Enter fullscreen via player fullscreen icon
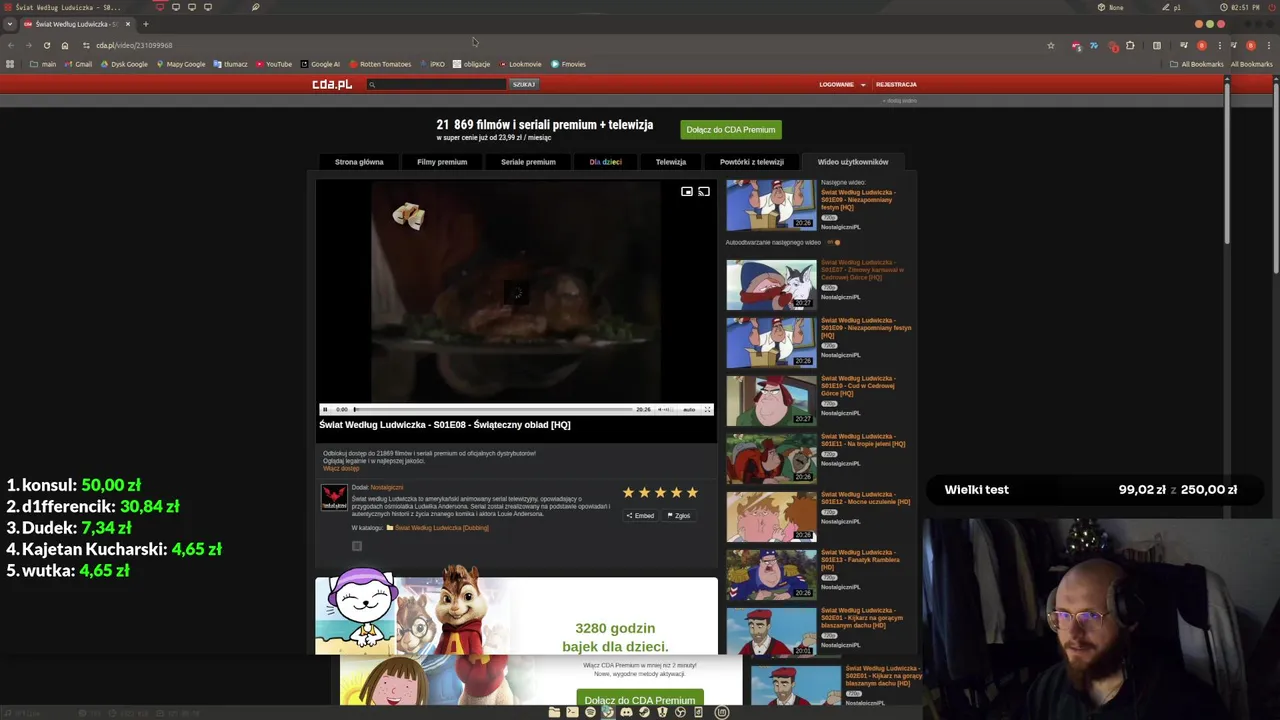 pyautogui.click(x=707, y=409)
